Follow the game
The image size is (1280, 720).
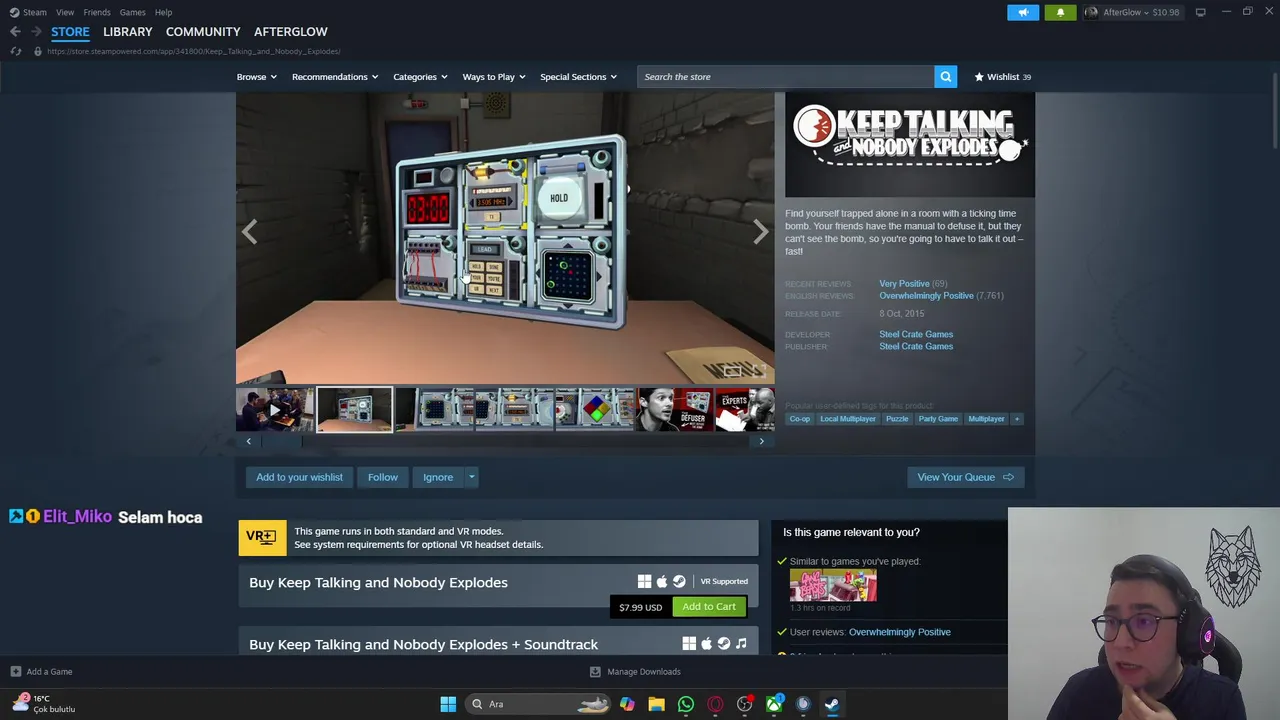coord(383,477)
